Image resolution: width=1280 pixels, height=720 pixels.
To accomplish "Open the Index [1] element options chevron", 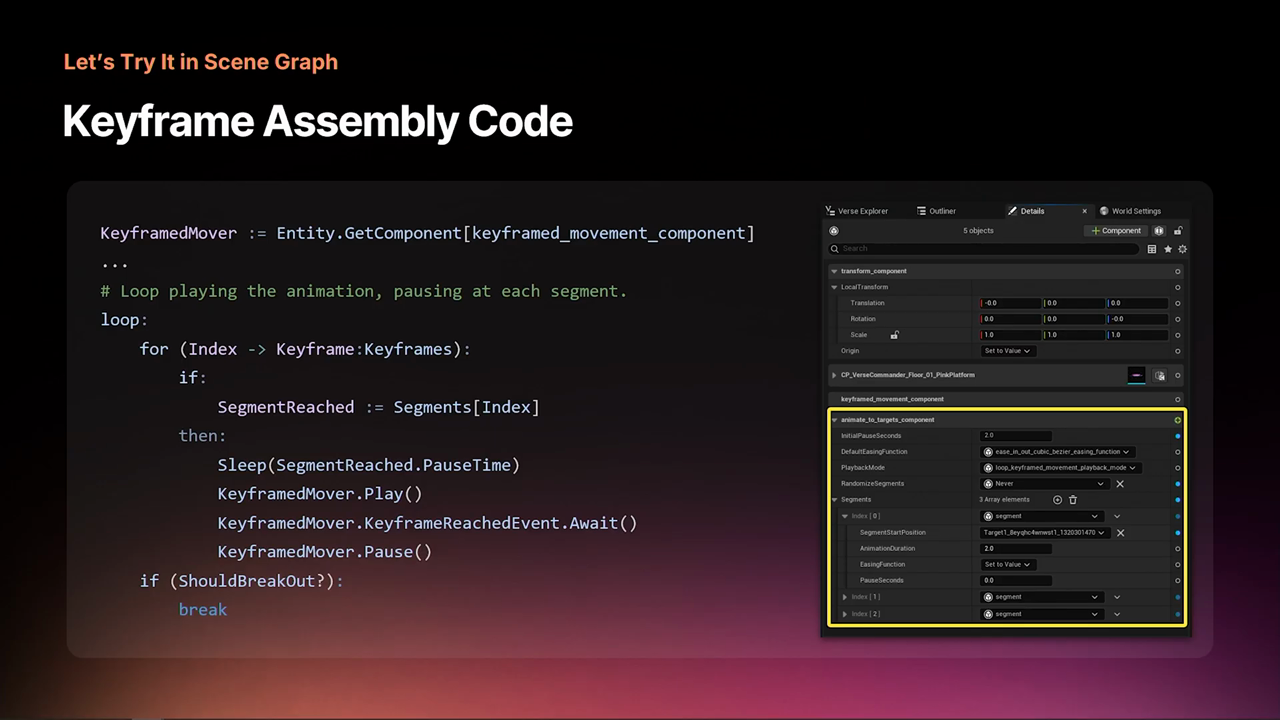I will 1117,597.
